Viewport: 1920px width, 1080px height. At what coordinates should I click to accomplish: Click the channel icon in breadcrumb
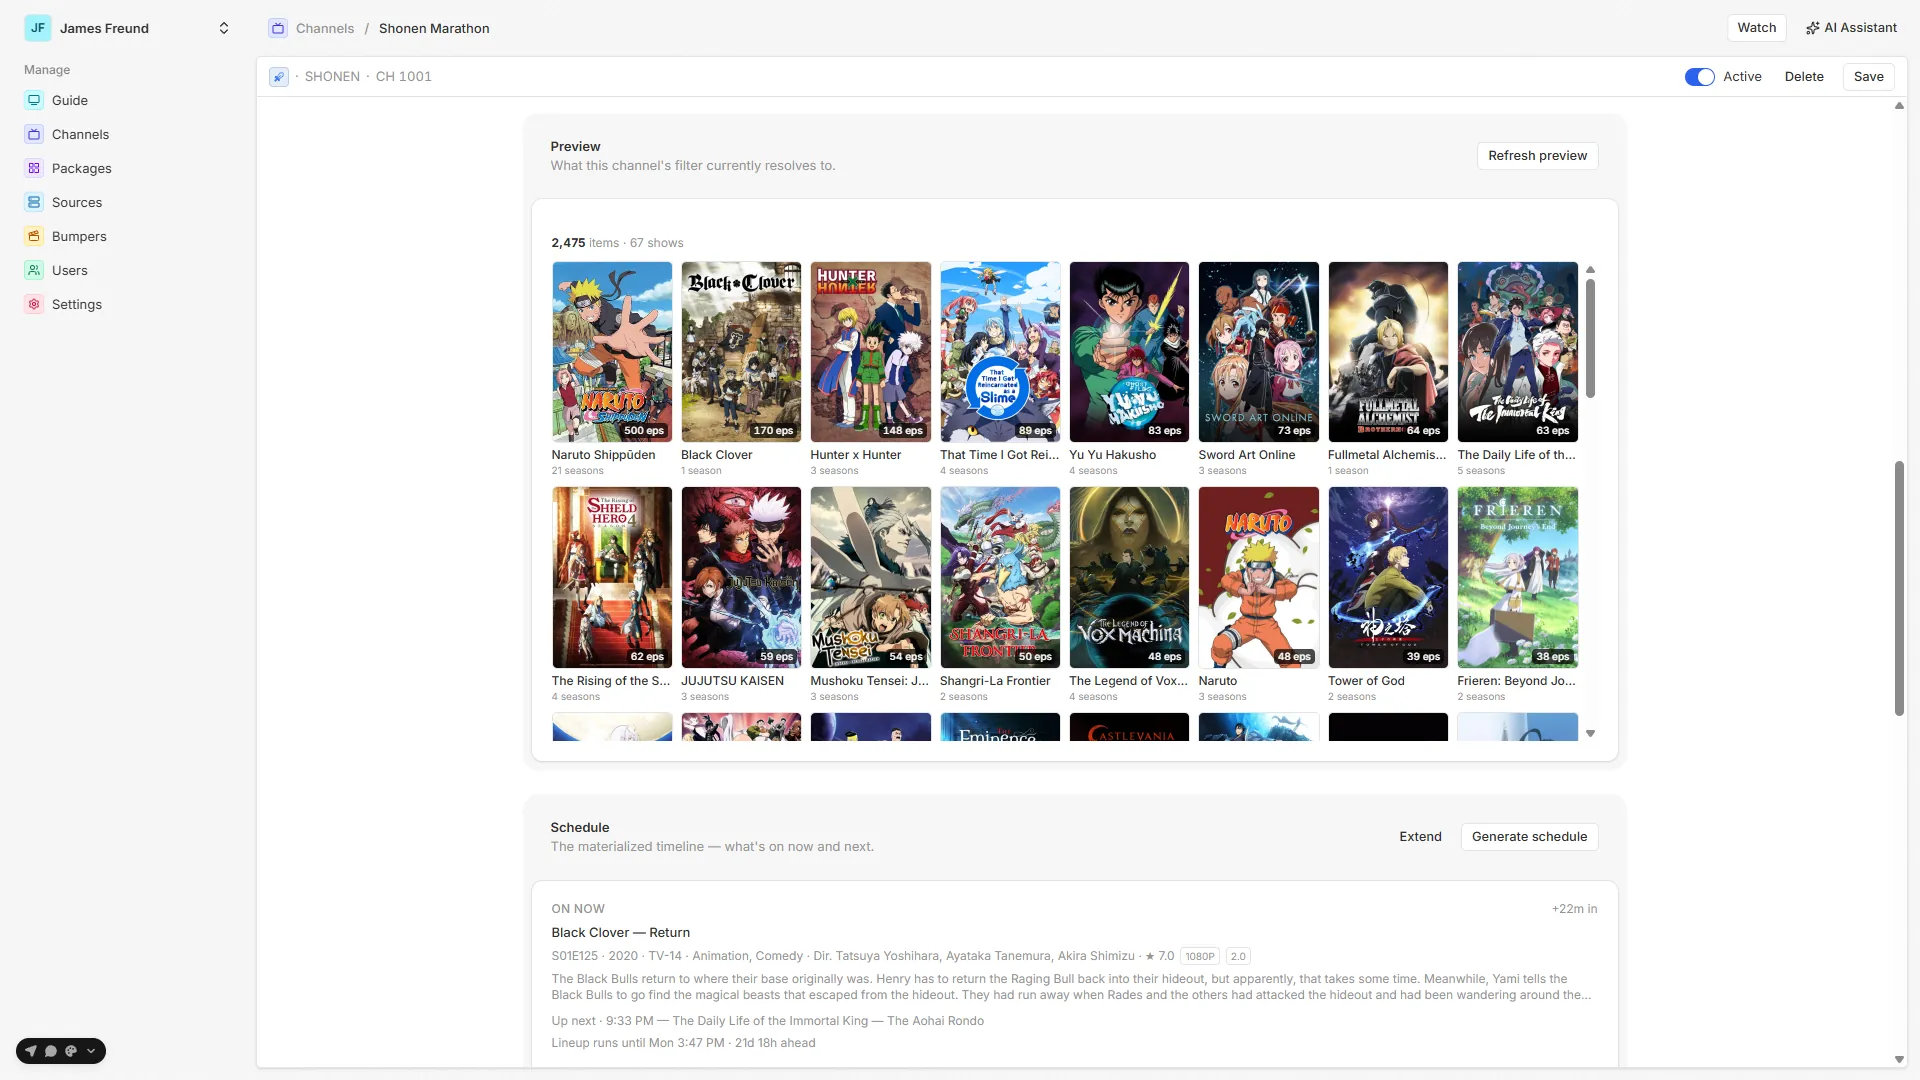[278, 28]
